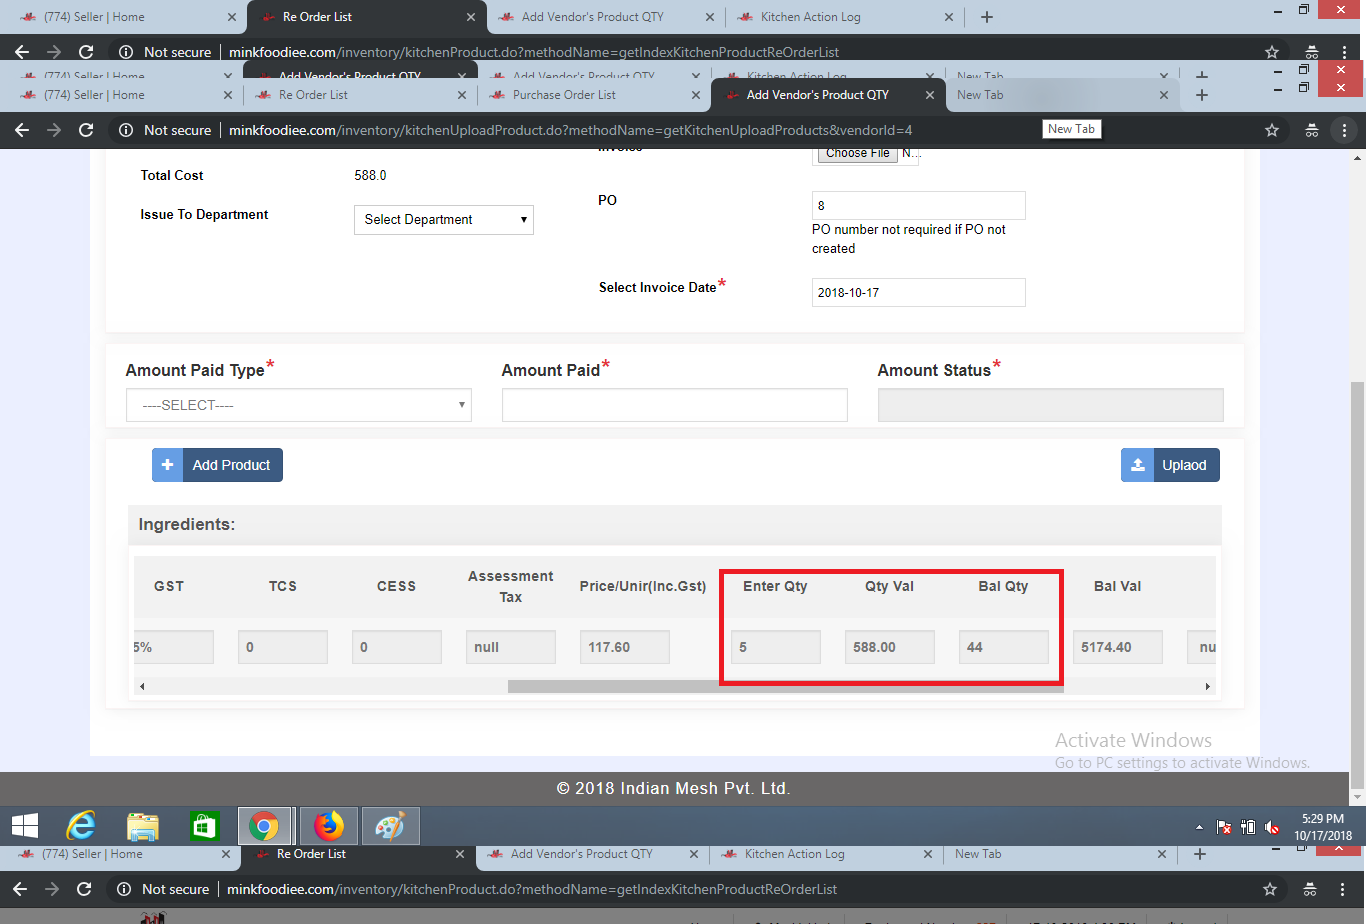Click the Bal Qty field showing 44
The height and width of the screenshot is (924, 1366).
[1004, 647]
